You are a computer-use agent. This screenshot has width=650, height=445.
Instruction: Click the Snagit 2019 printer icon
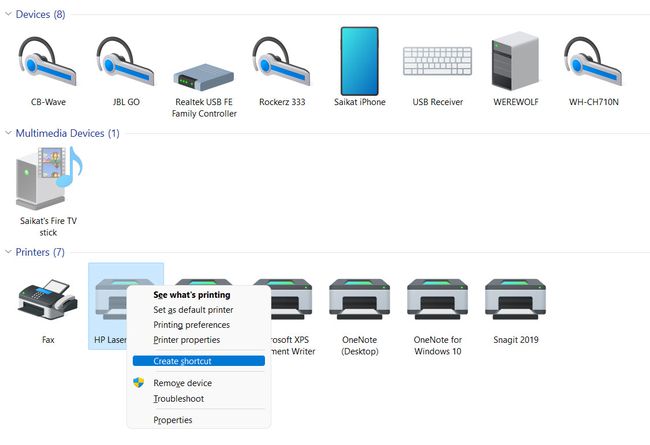pyautogui.click(x=515, y=299)
